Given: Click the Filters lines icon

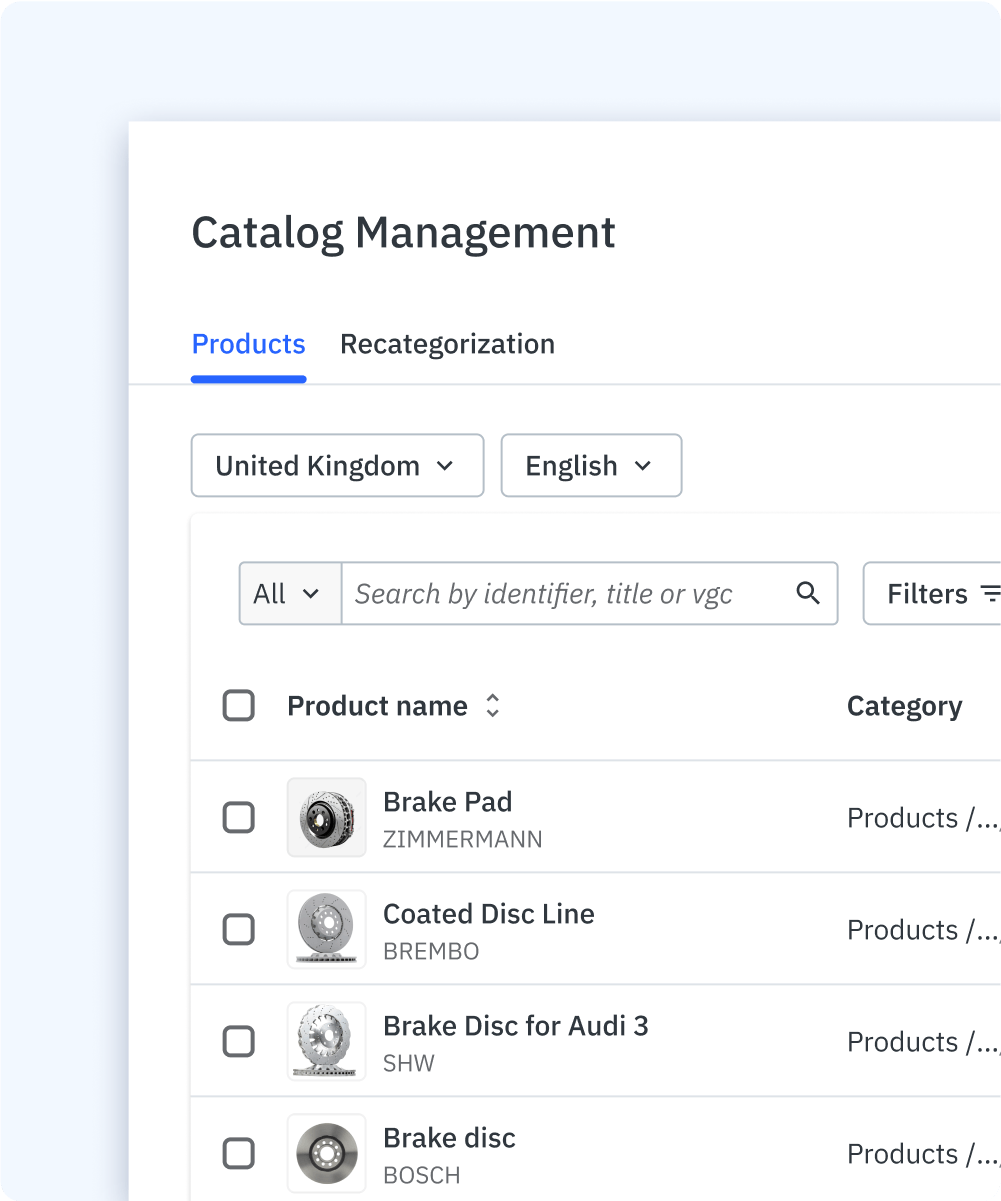Looking at the screenshot, I should [990, 594].
